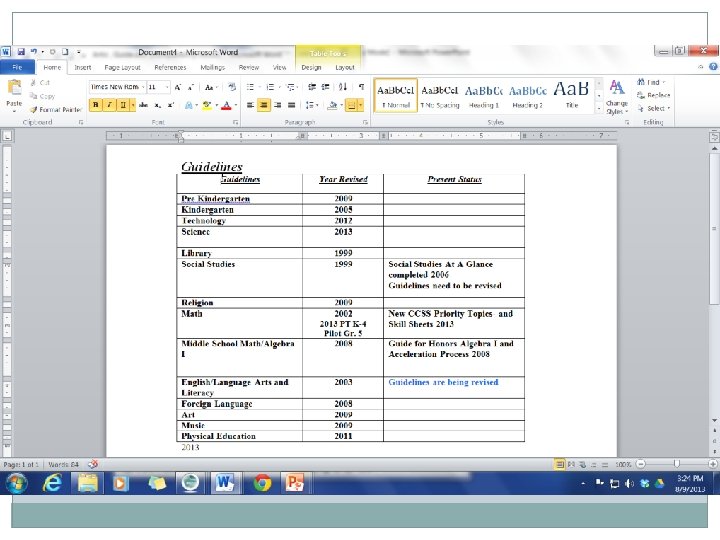720x540 pixels.
Task: Click the zoom out minus button
Action: pyautogui.click(x=641, y=464)
